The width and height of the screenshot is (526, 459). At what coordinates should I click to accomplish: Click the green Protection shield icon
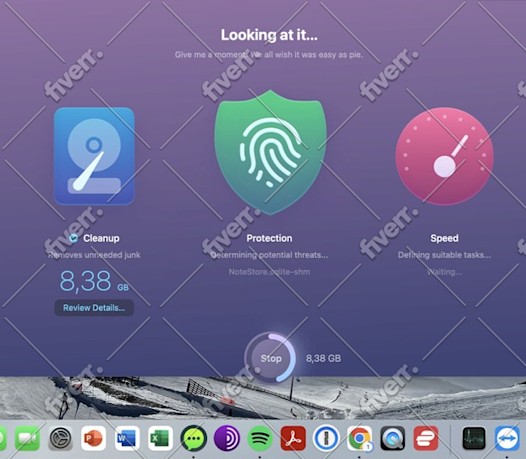coord(270,152)
